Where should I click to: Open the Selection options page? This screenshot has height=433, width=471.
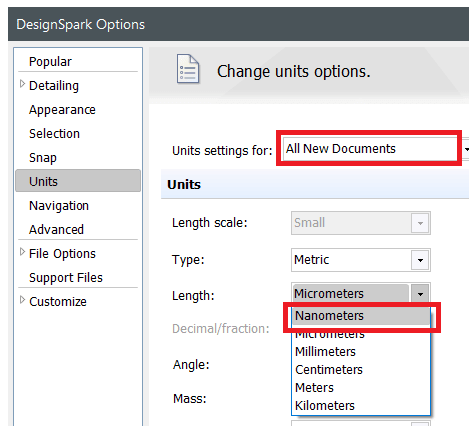[54, 134]
